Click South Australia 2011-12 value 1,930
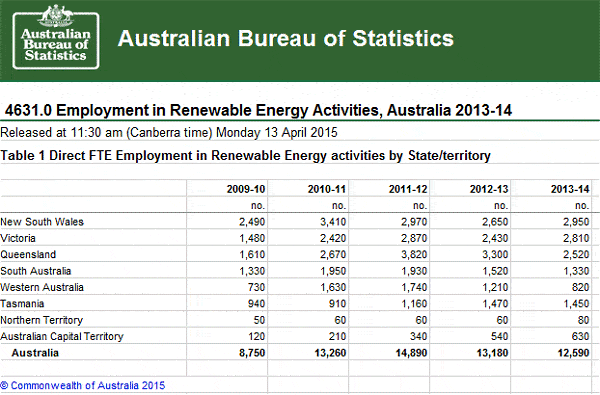Screen dimensions: 600x395 tap(414, 271)
